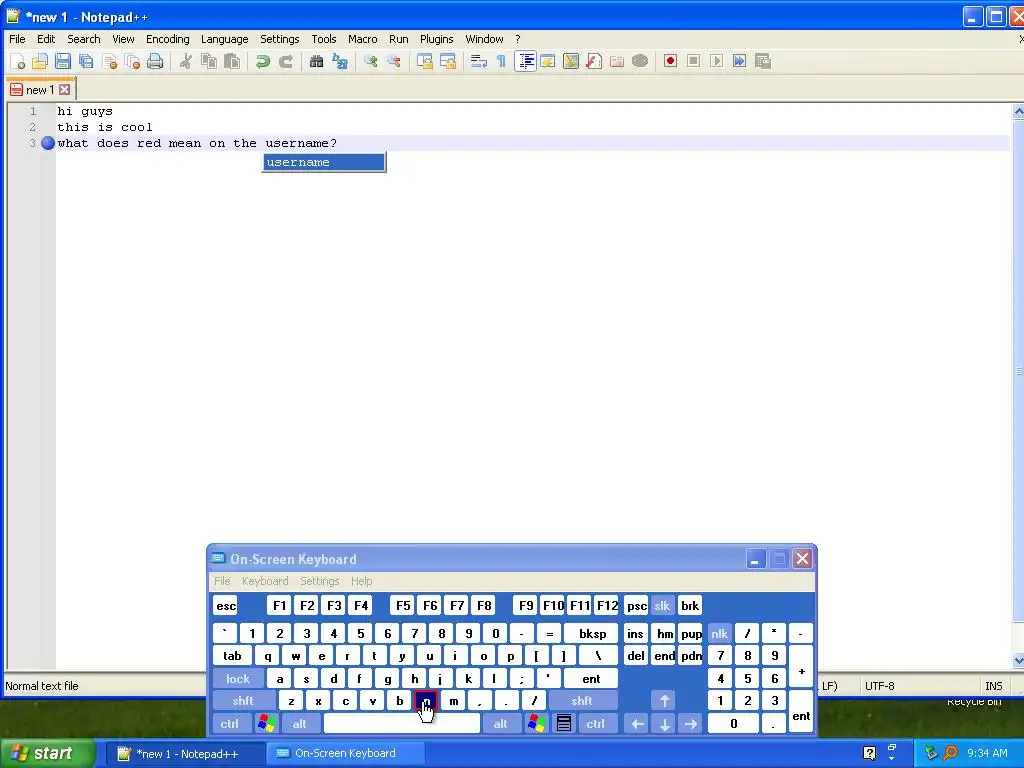The height and width of the screenshot is (768, 1024).
Task: Click the up arrow key on the keyboard
Action: 664,701
